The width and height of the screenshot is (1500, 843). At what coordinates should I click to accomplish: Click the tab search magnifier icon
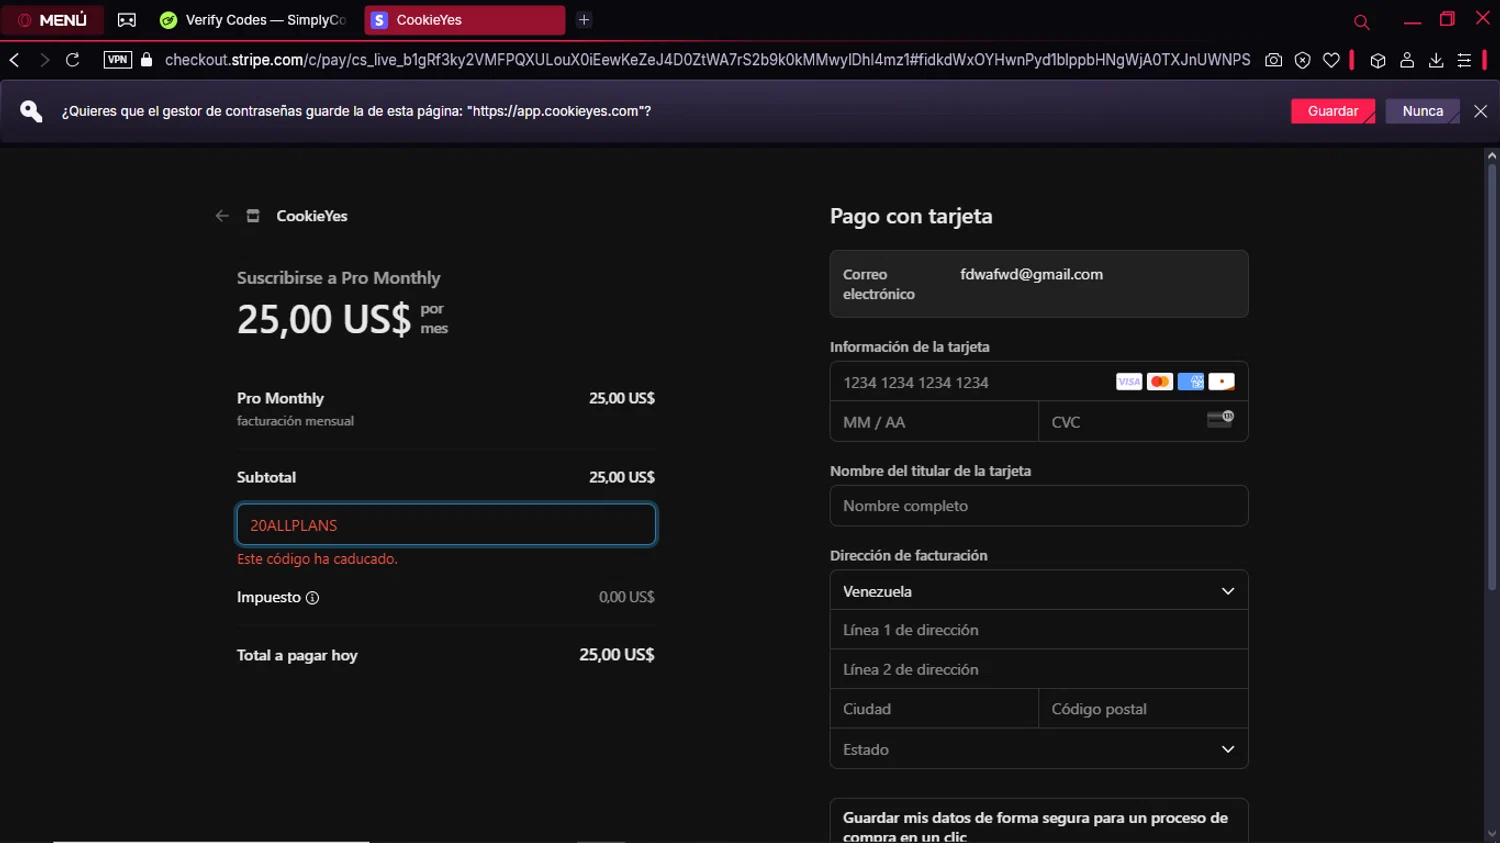1361,21
